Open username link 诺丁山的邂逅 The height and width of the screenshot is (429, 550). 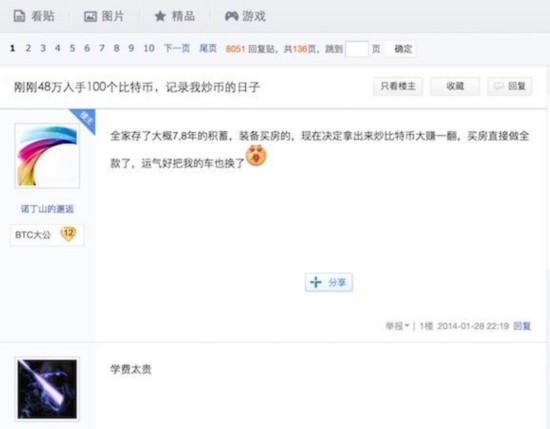tap(47, 209)
